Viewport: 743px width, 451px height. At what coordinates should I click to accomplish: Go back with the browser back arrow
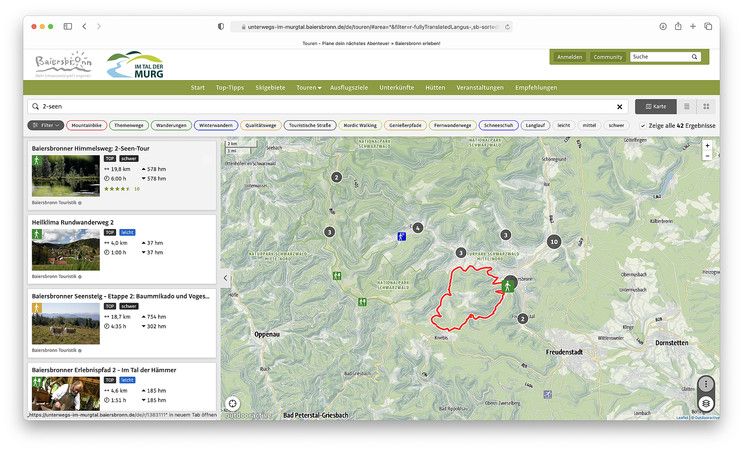[x=84, y=27]
